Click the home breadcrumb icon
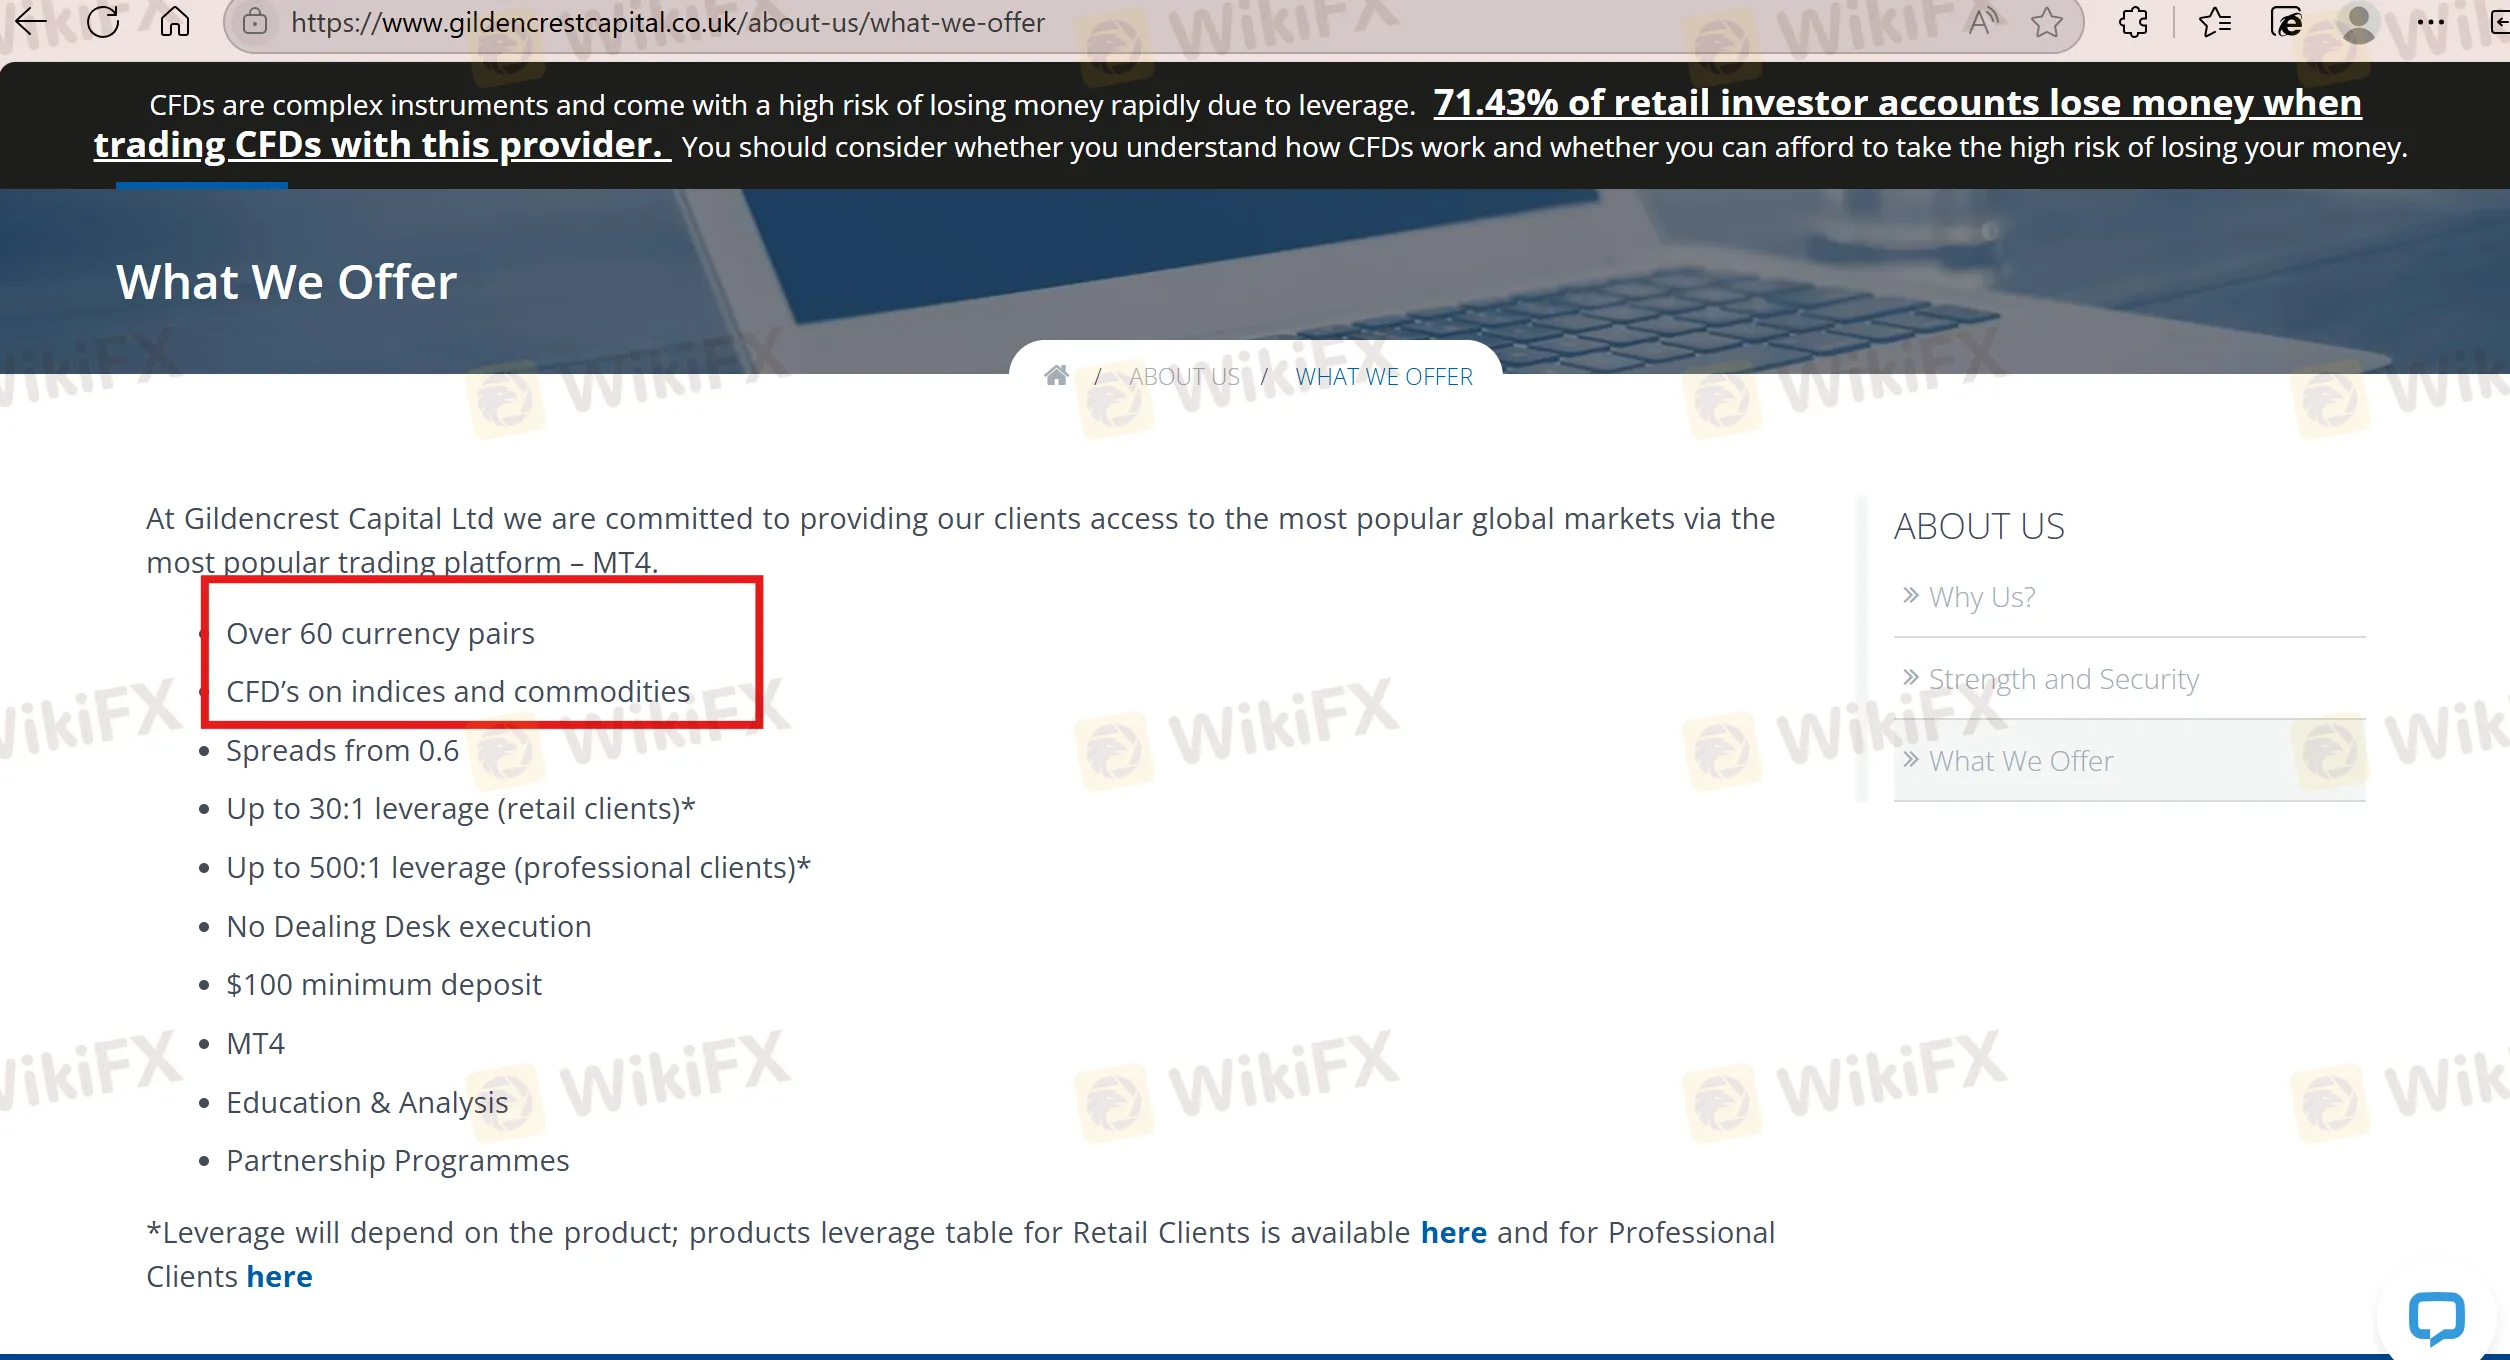2510x1360 pixels. tap(1056, 376)
